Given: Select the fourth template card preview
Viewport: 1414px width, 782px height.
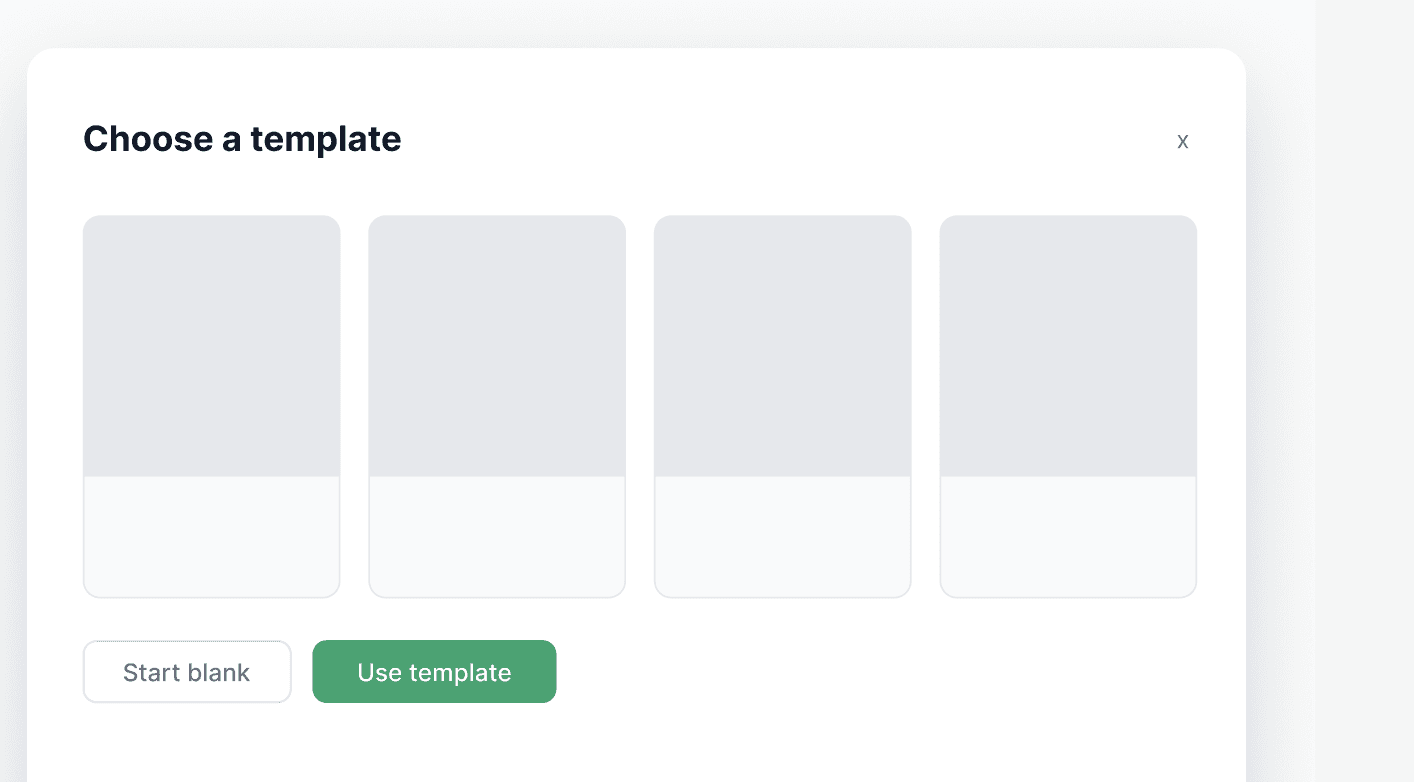Looking at the screenshot, I should 1068,346.
